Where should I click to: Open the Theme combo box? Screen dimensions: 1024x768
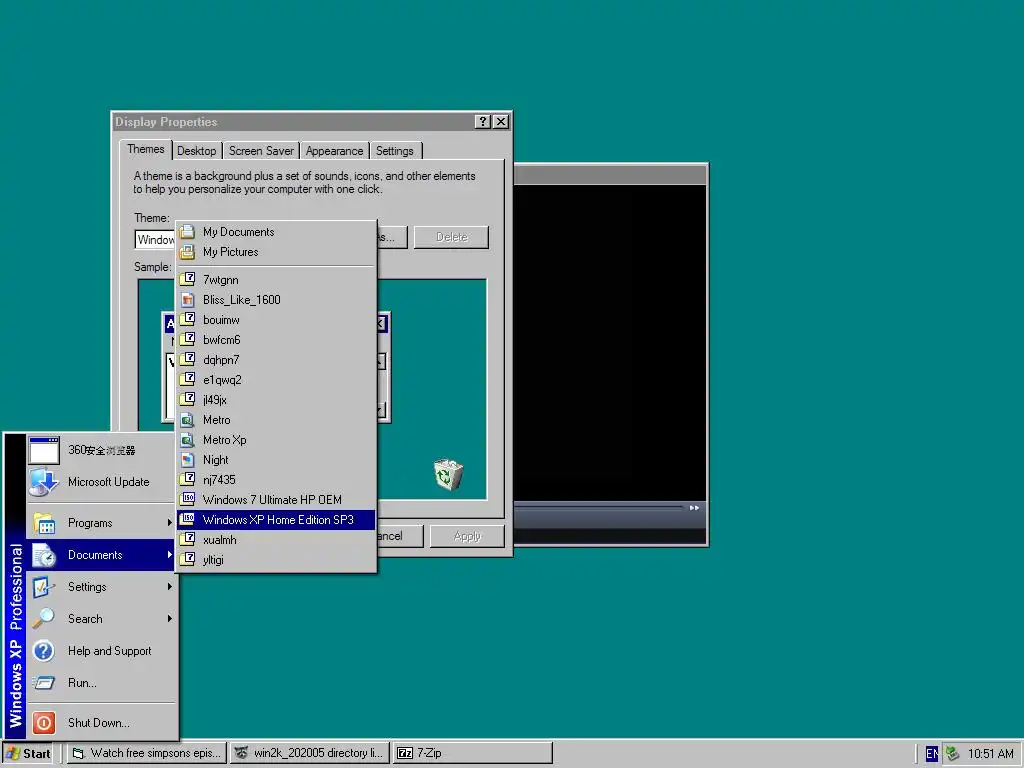click(155, 240)
